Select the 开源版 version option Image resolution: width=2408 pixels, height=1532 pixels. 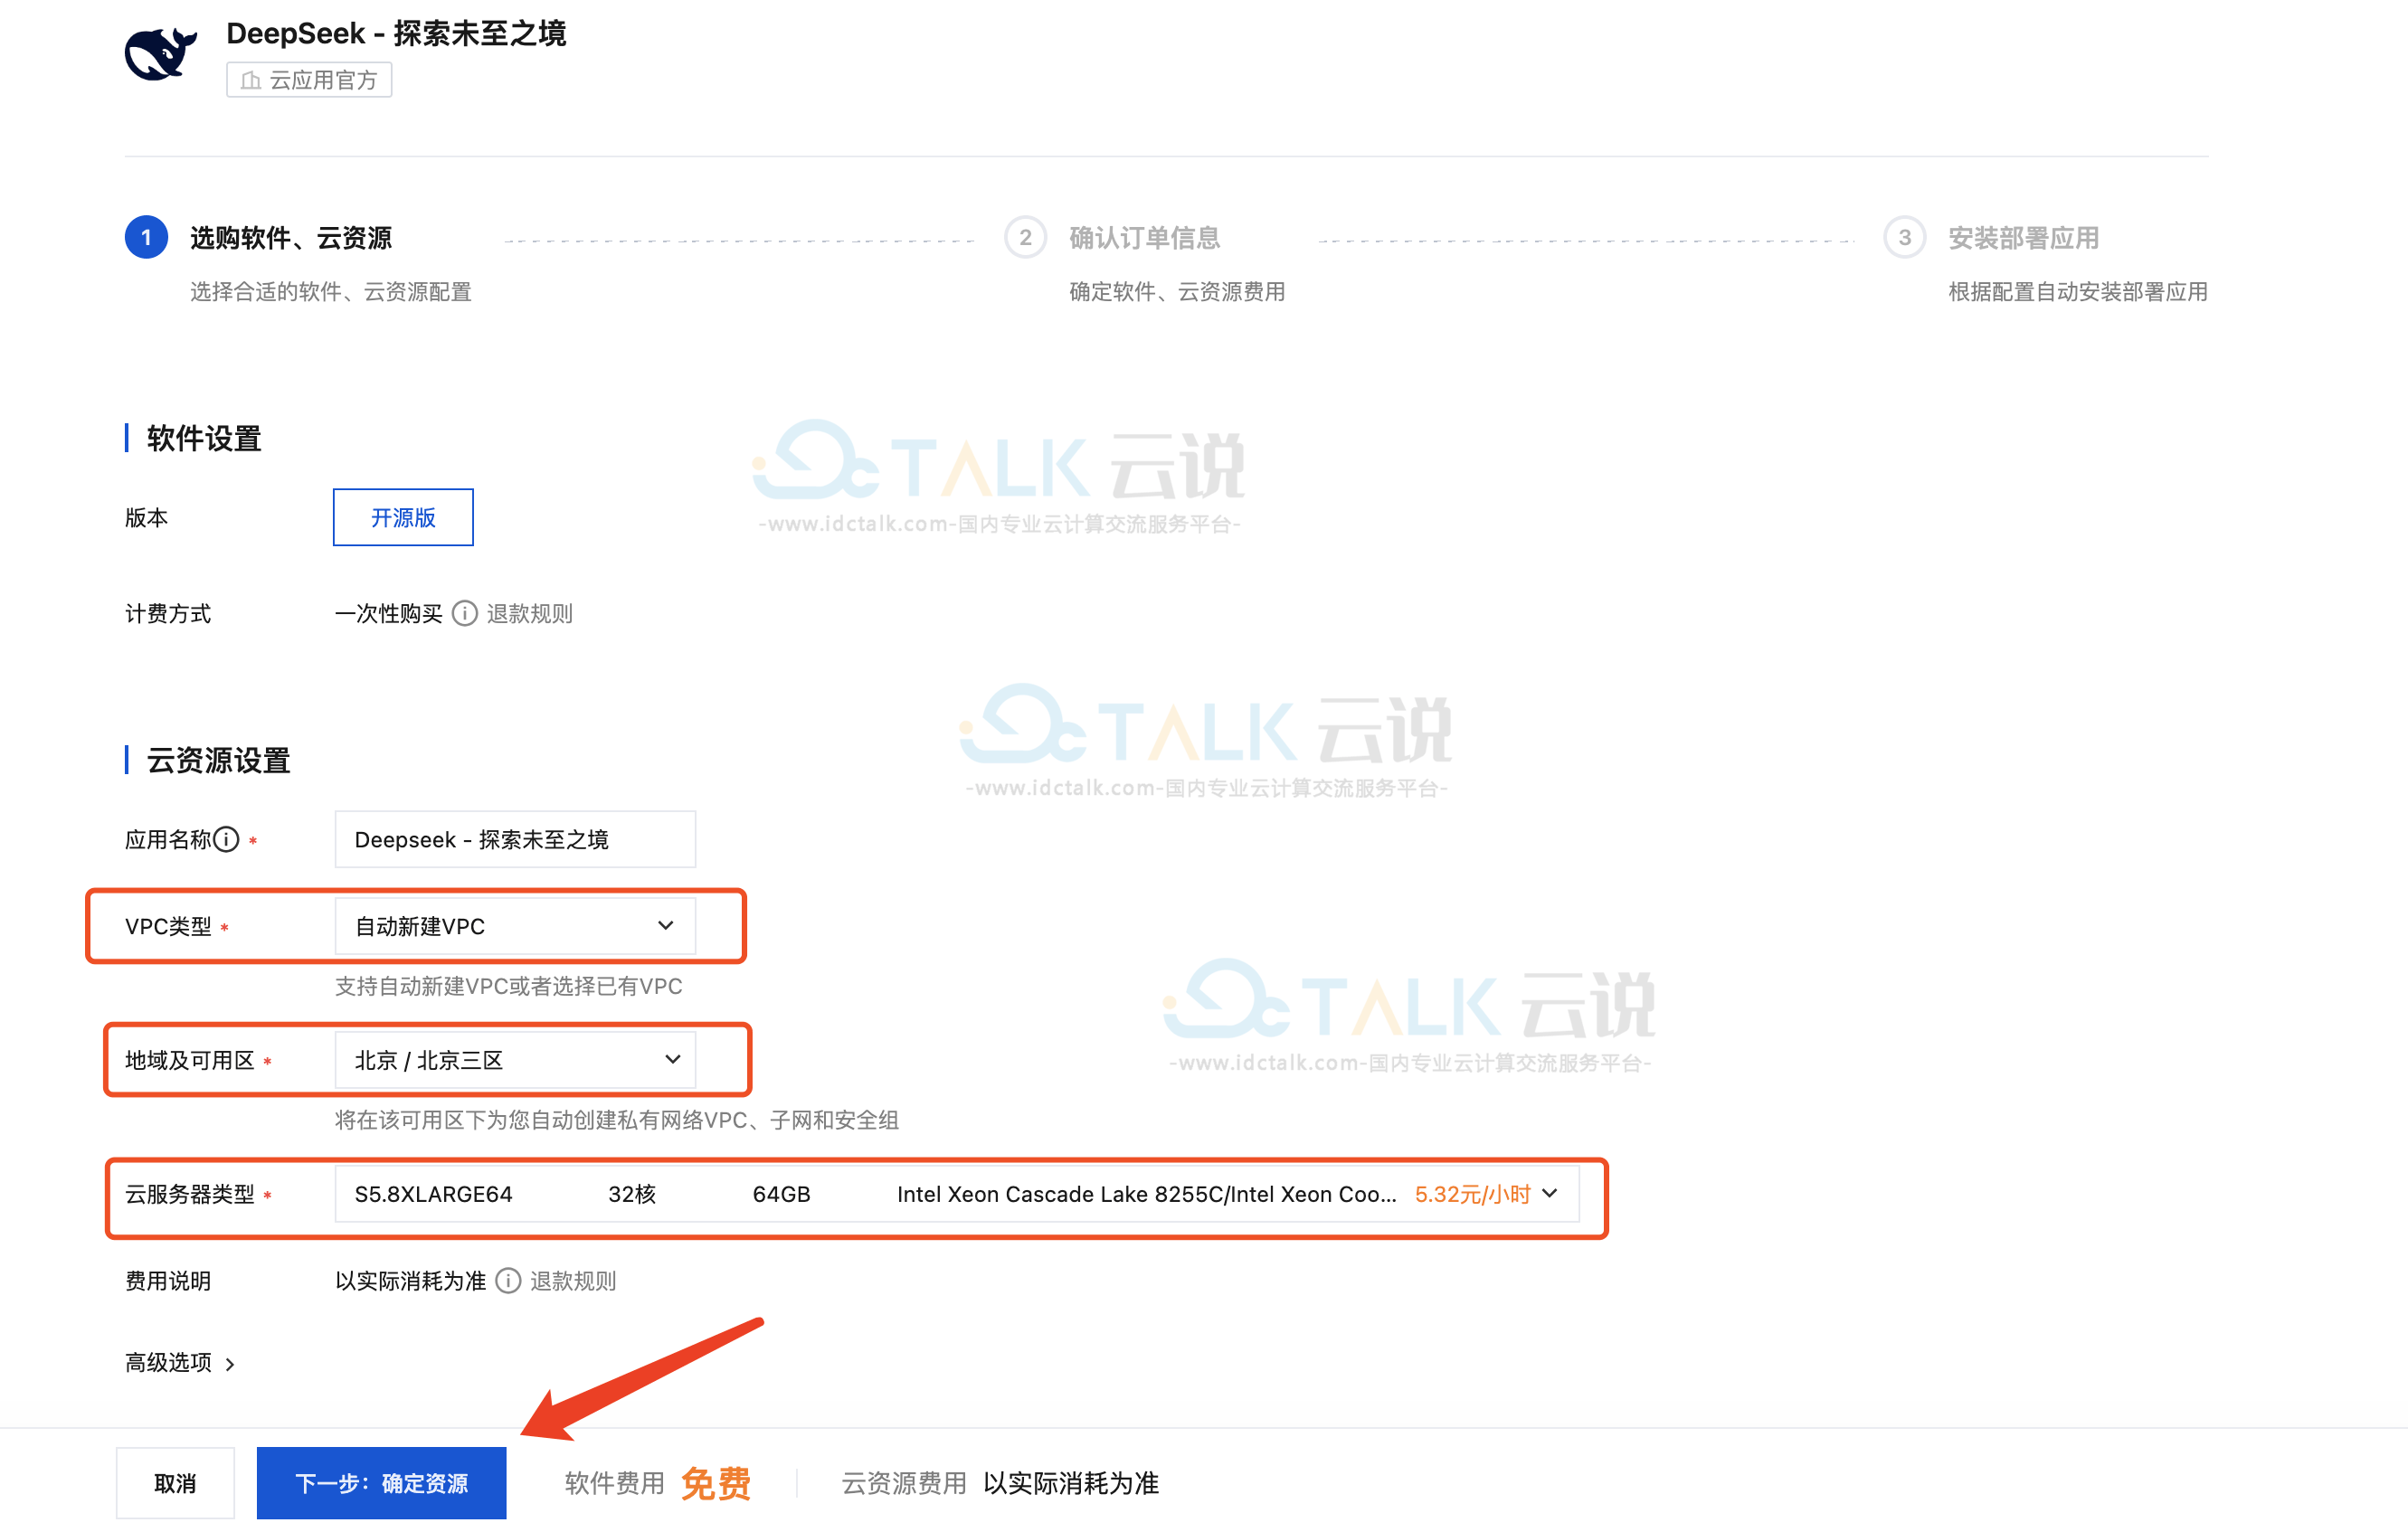point(403,517)
